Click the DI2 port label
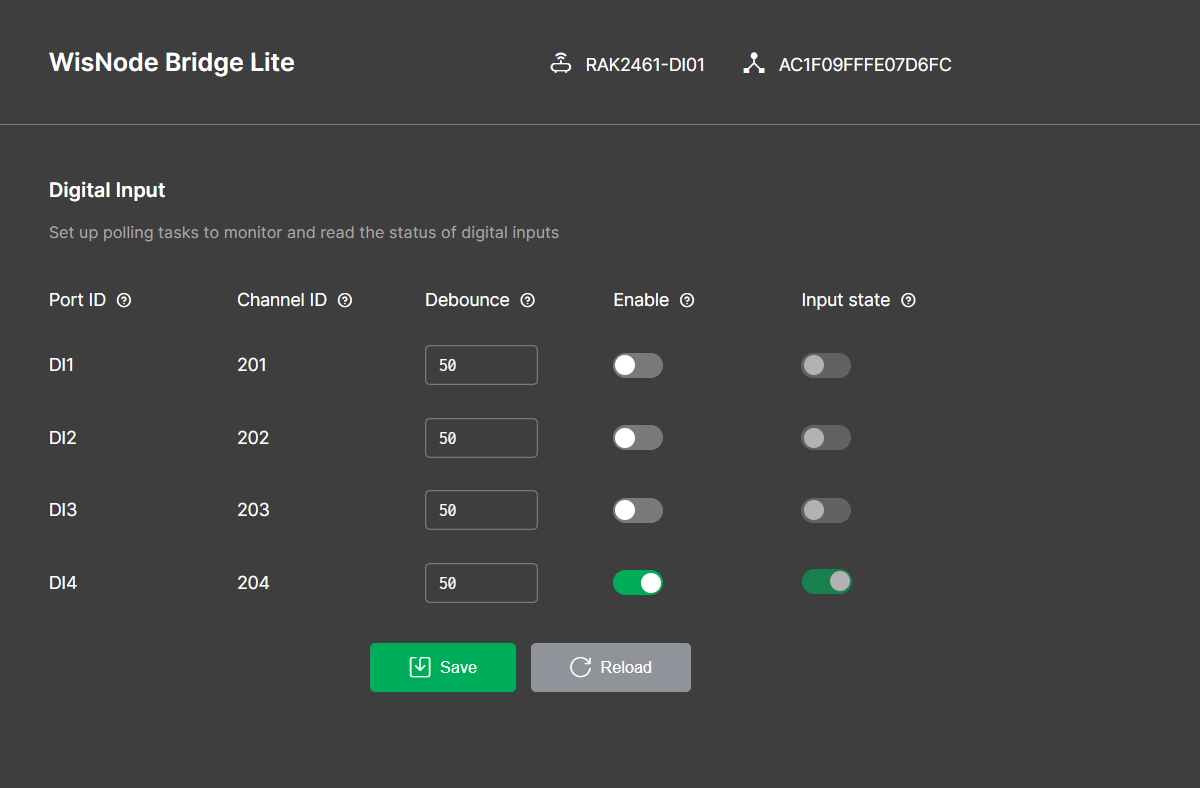The image size is (1200, 788). click(x=63, y=438)
